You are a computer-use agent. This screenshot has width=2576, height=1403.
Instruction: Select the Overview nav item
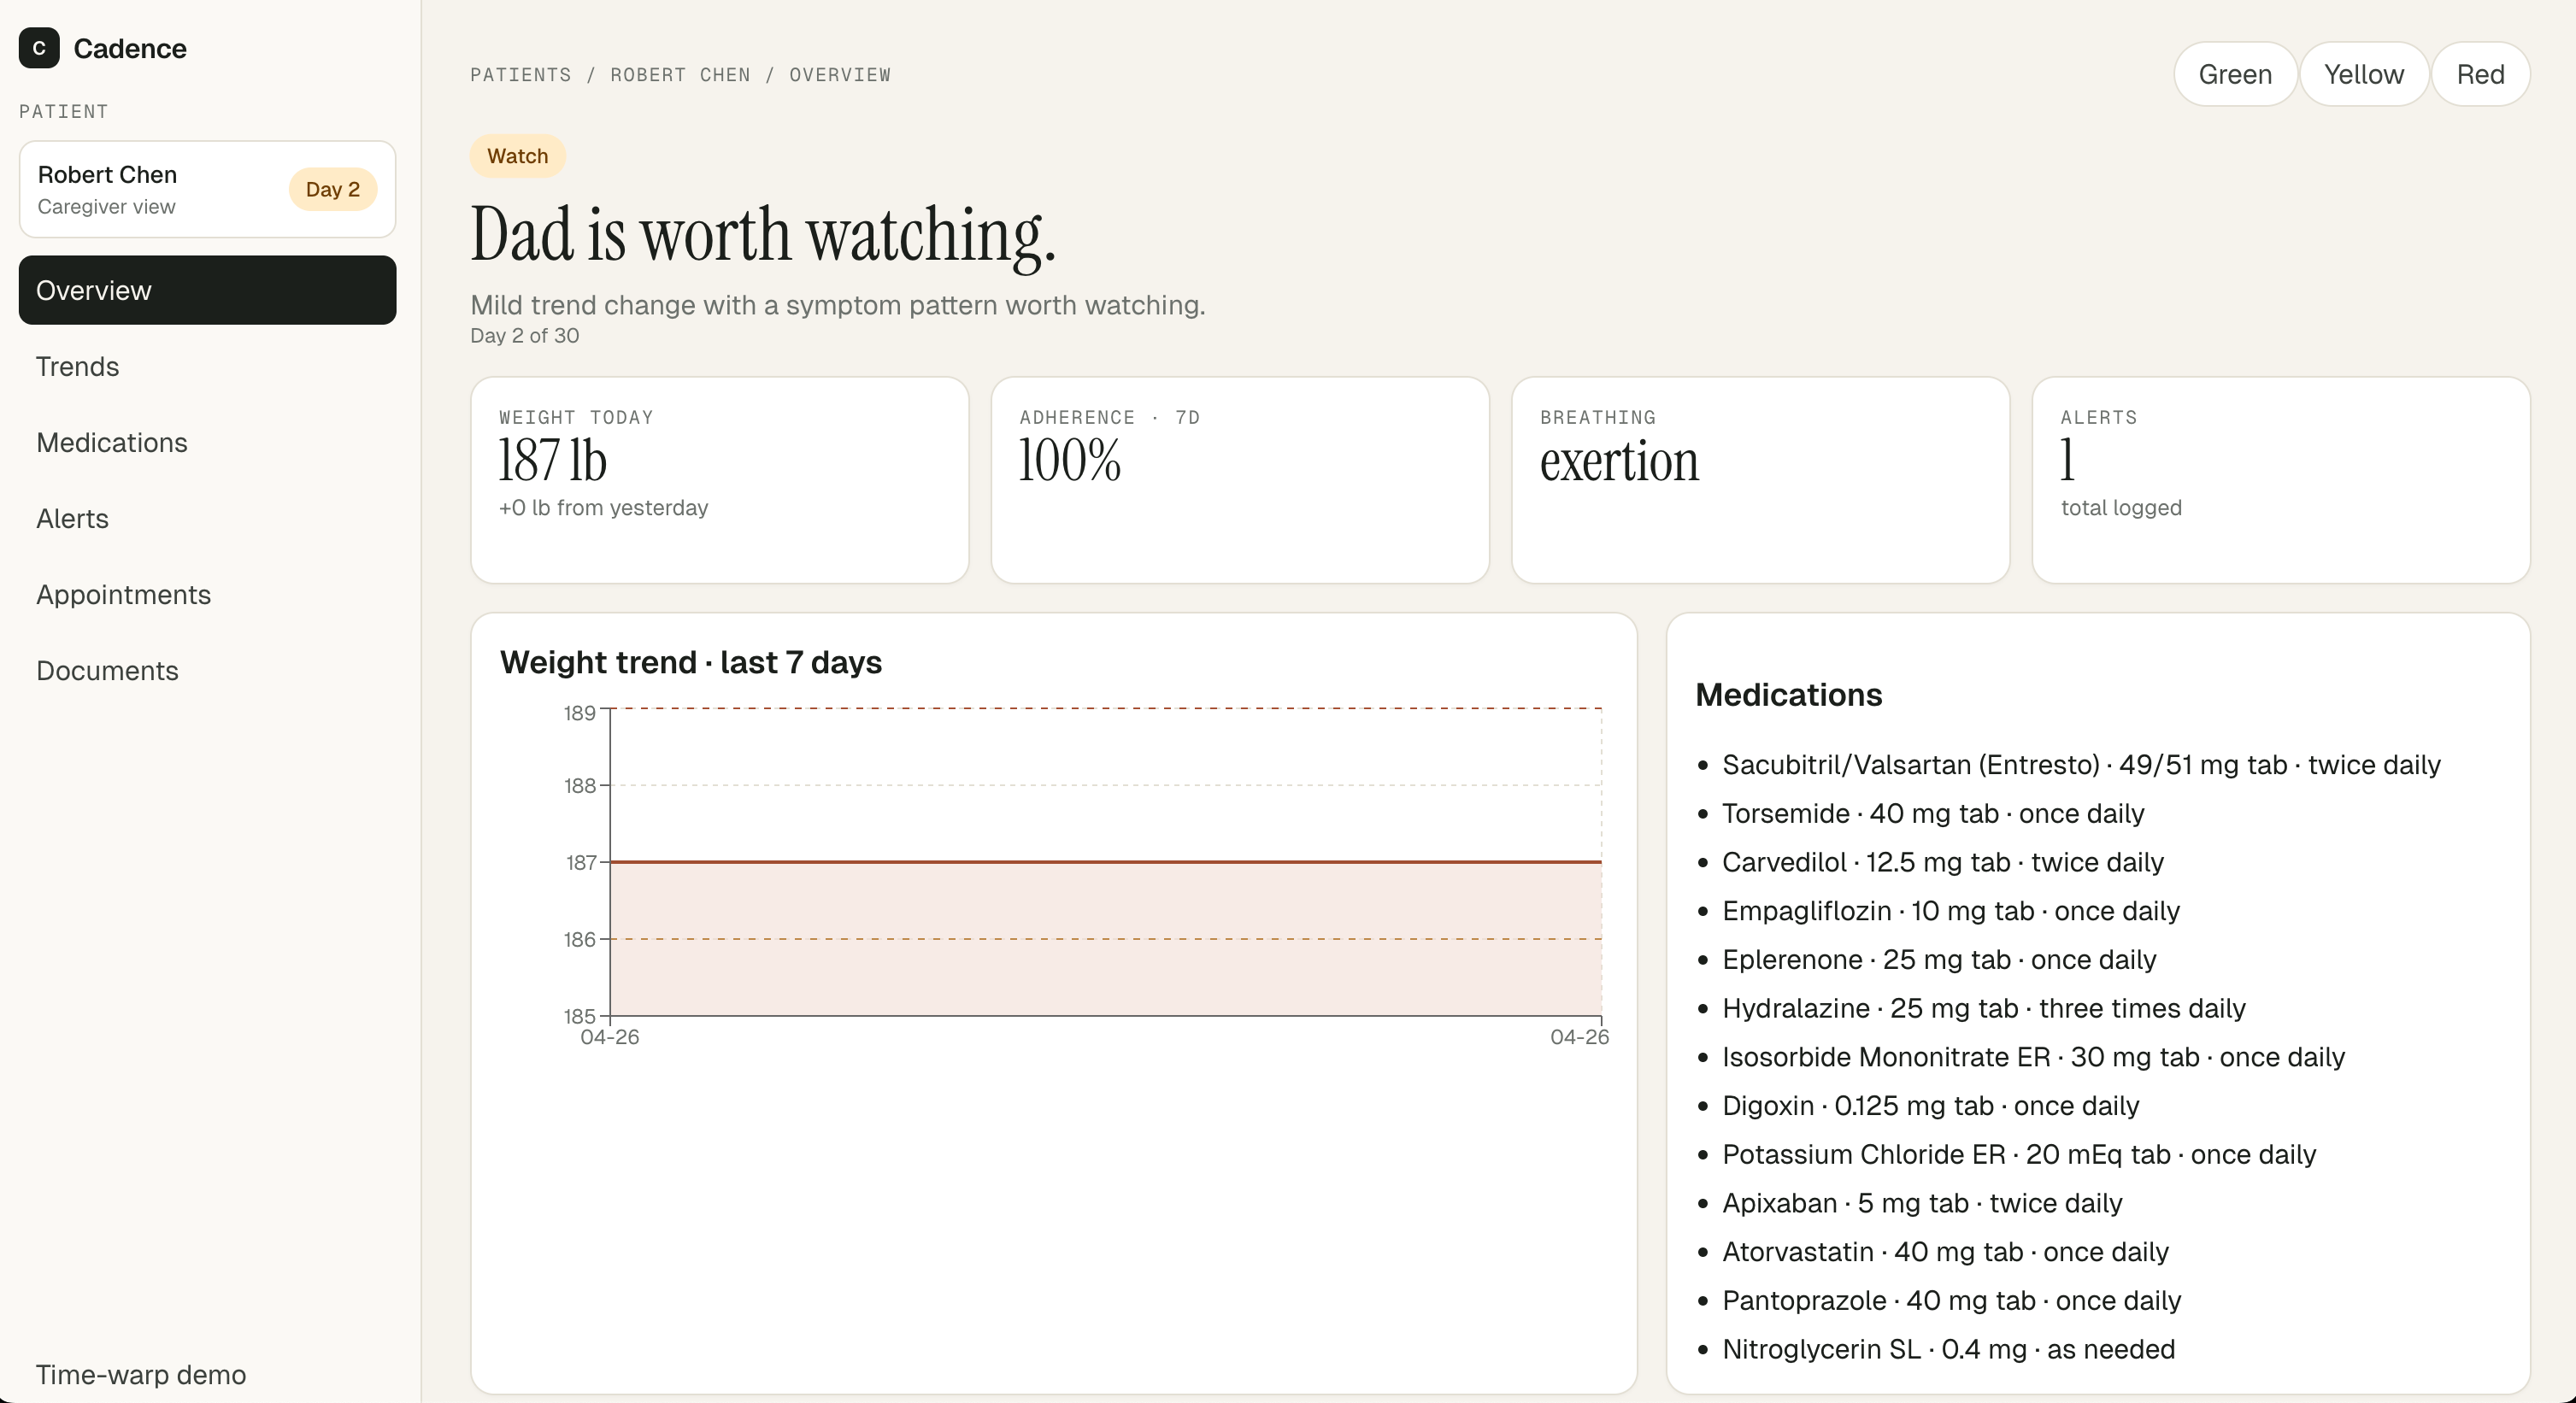(207, 290)
